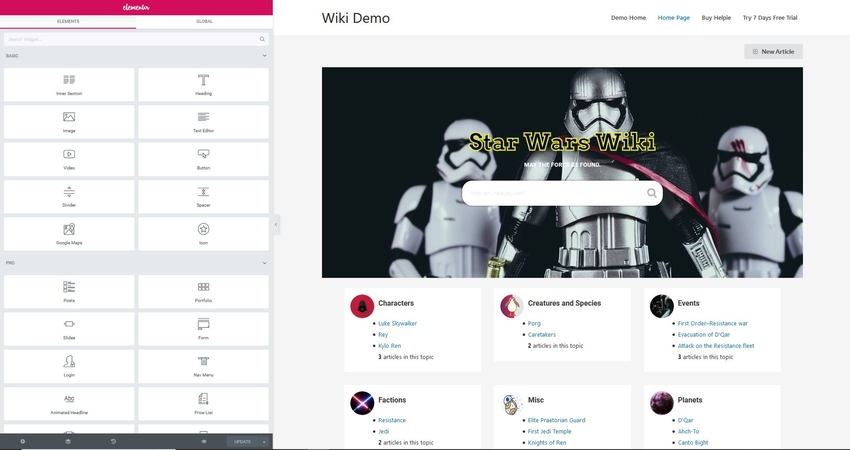Click the elementor logo in header
The height and width of the screenshot is (450, 850).
[136, 7]
